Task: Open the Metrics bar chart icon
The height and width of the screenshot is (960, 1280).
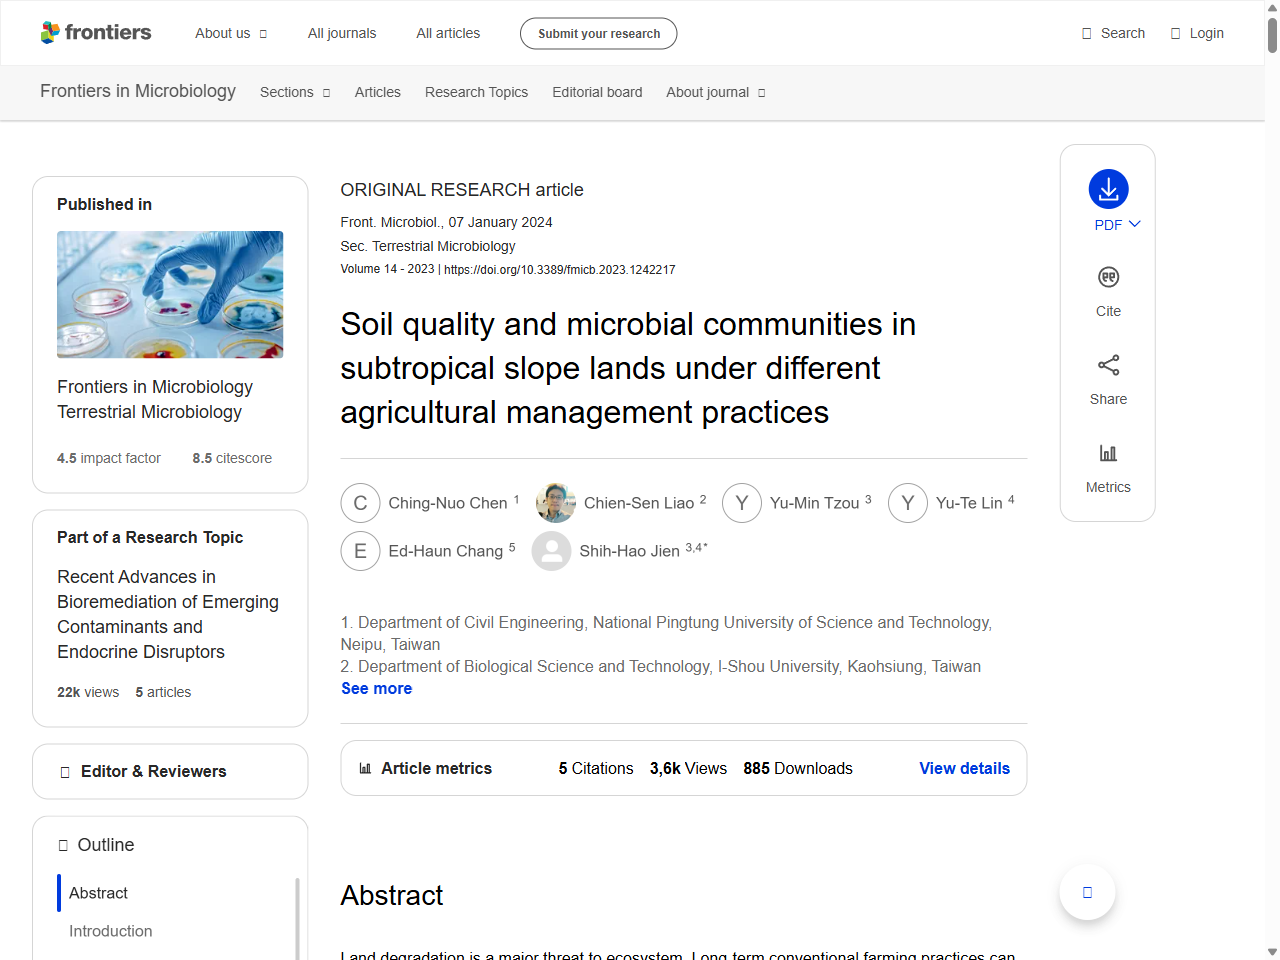Action: pyautogui.click(x=1108, y=453)
